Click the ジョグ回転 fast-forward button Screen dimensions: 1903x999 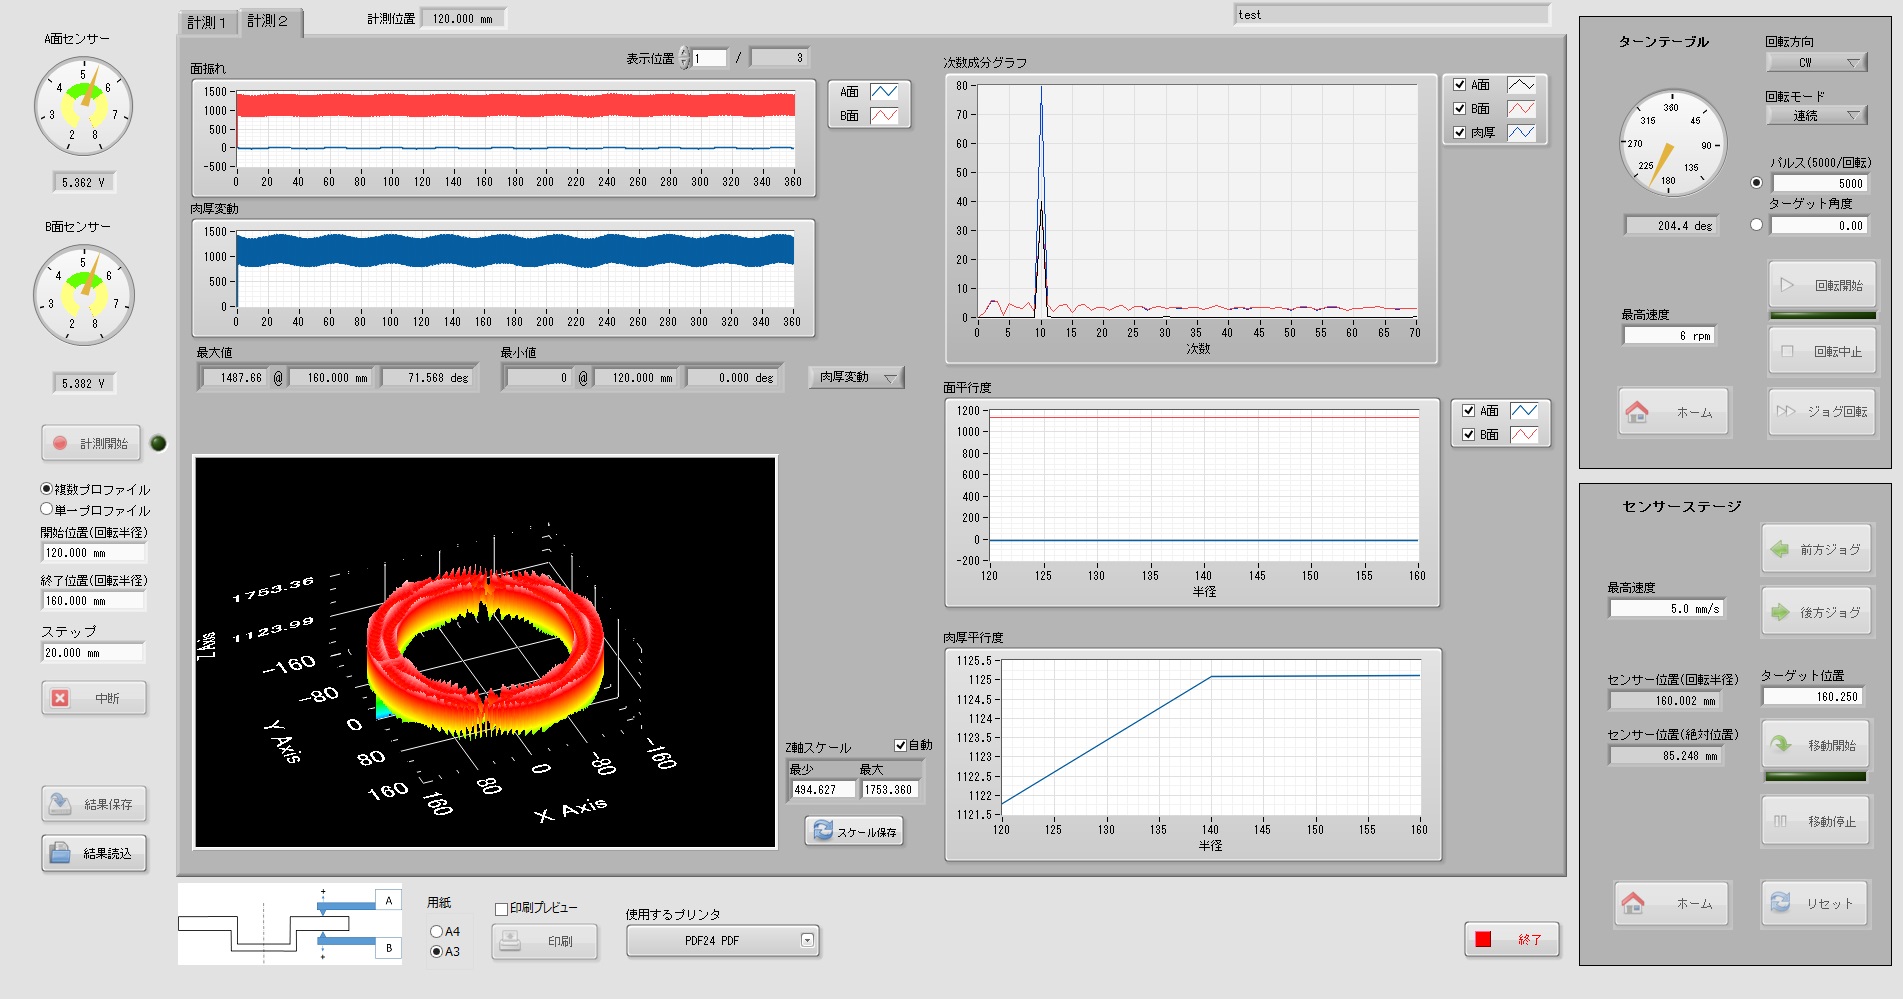pyautogui.click(x=1822, y=411)
